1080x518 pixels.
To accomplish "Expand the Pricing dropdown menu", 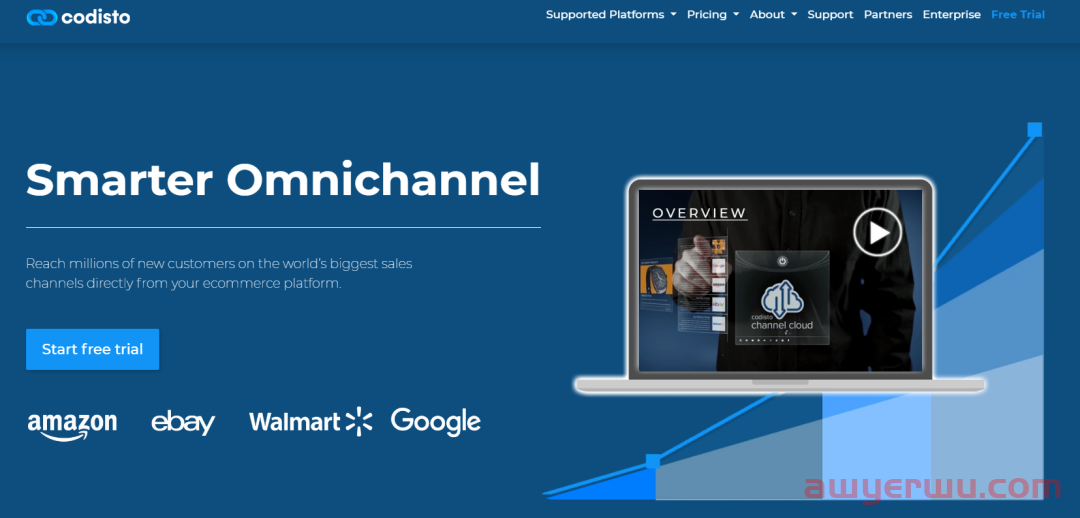I will (713, 14).
